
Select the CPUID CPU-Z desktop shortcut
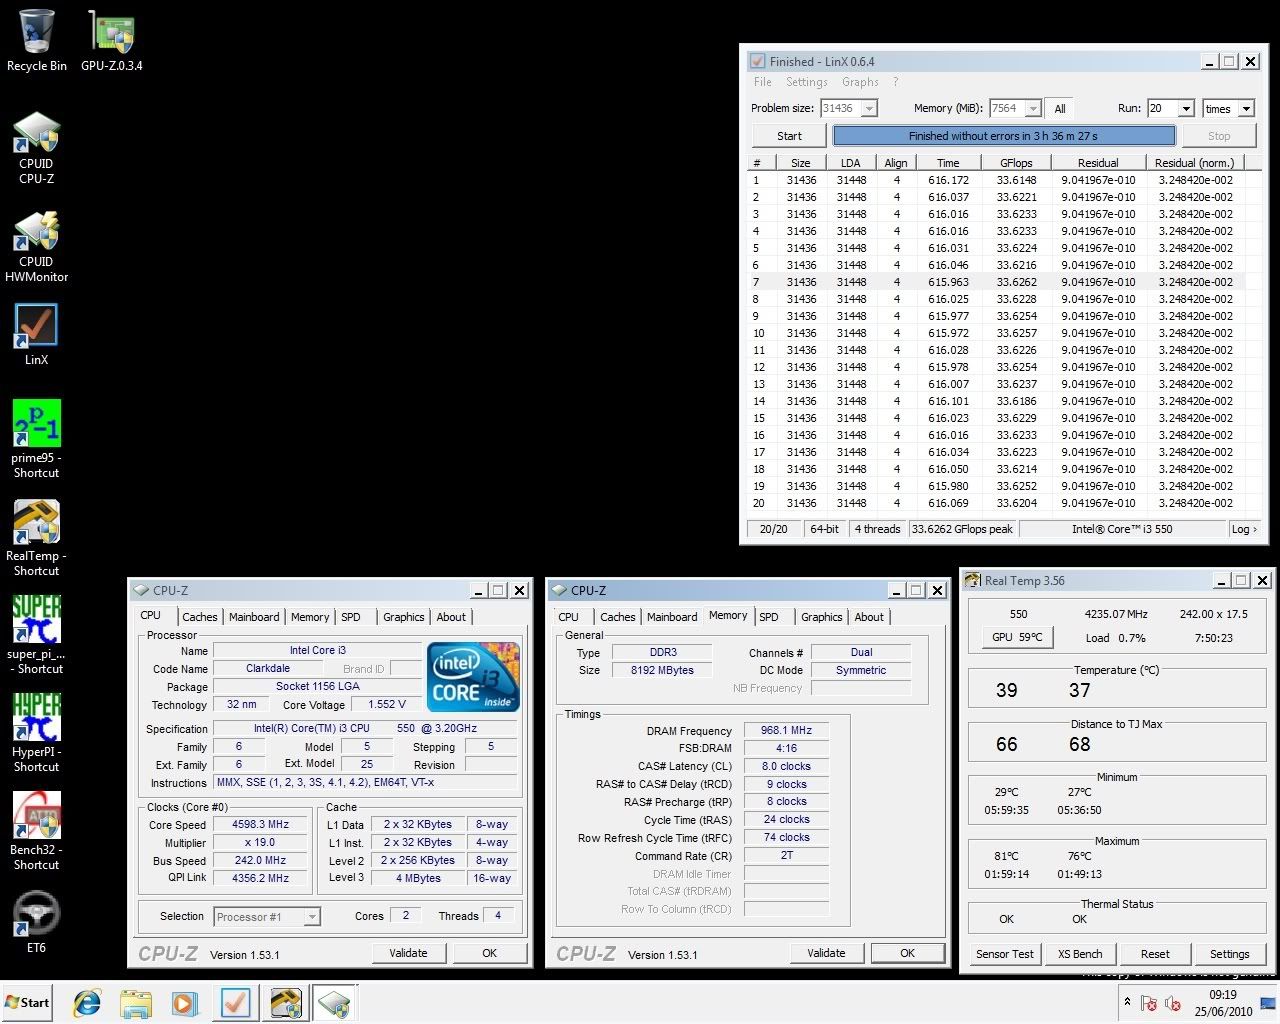click(x=37, y=147)
